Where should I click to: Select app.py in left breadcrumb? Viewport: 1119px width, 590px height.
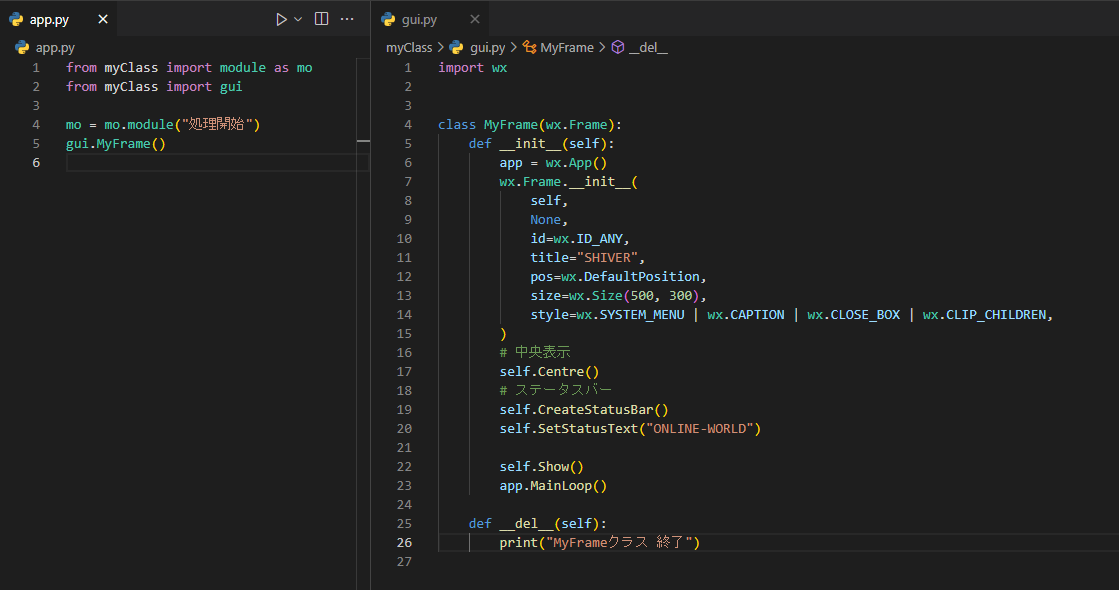tap(55, 48)
